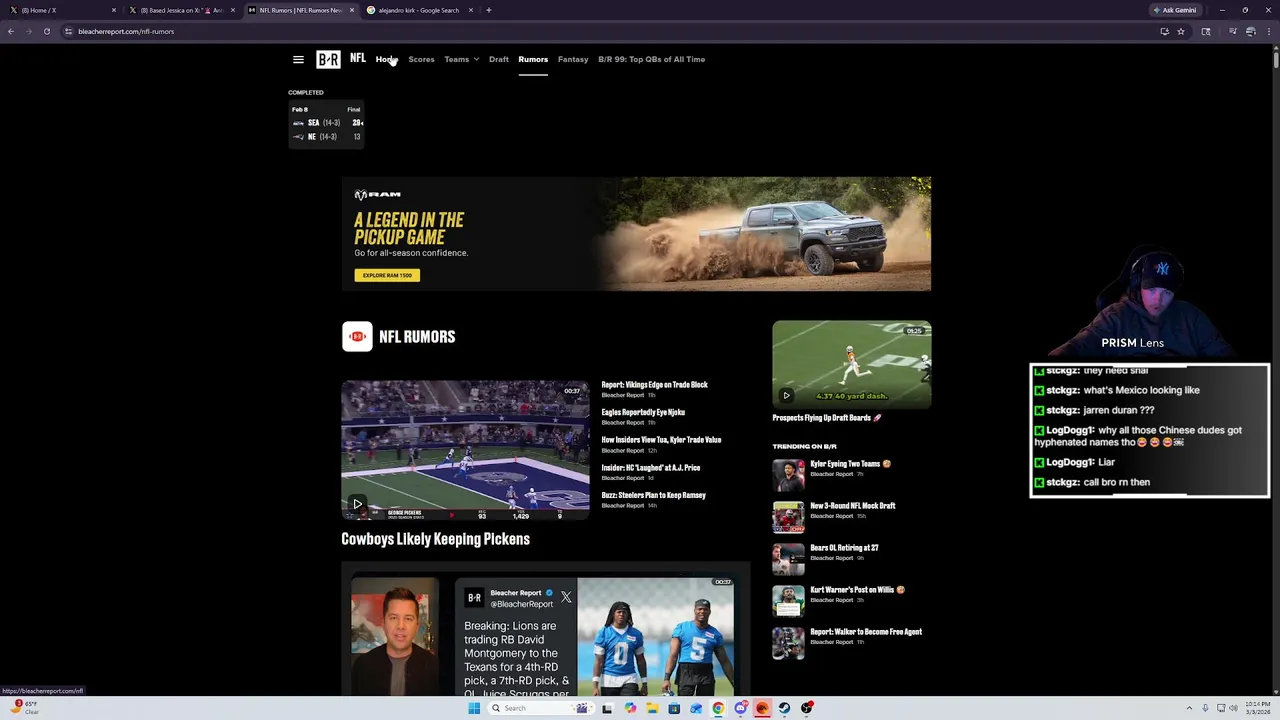Open Kyler Eyeing Two Teams trending story
1280x720 pixels.
(849, 464)
